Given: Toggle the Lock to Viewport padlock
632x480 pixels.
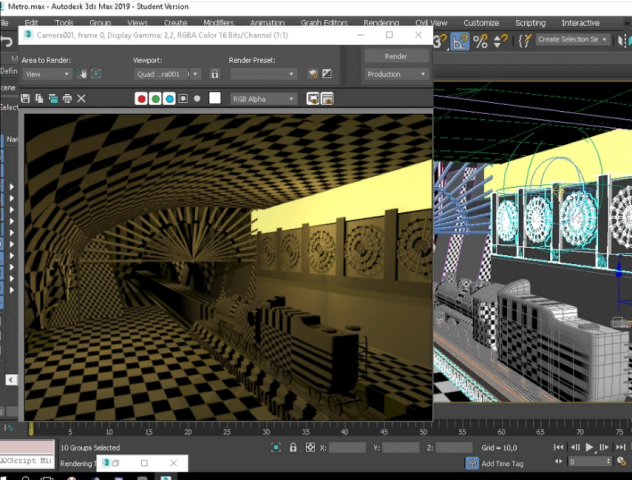Looking at the screenshot, I should (215, 74).
